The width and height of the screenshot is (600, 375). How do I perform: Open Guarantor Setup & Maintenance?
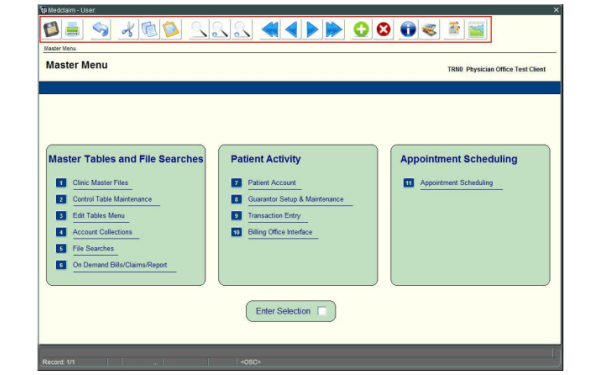[296, 199]
